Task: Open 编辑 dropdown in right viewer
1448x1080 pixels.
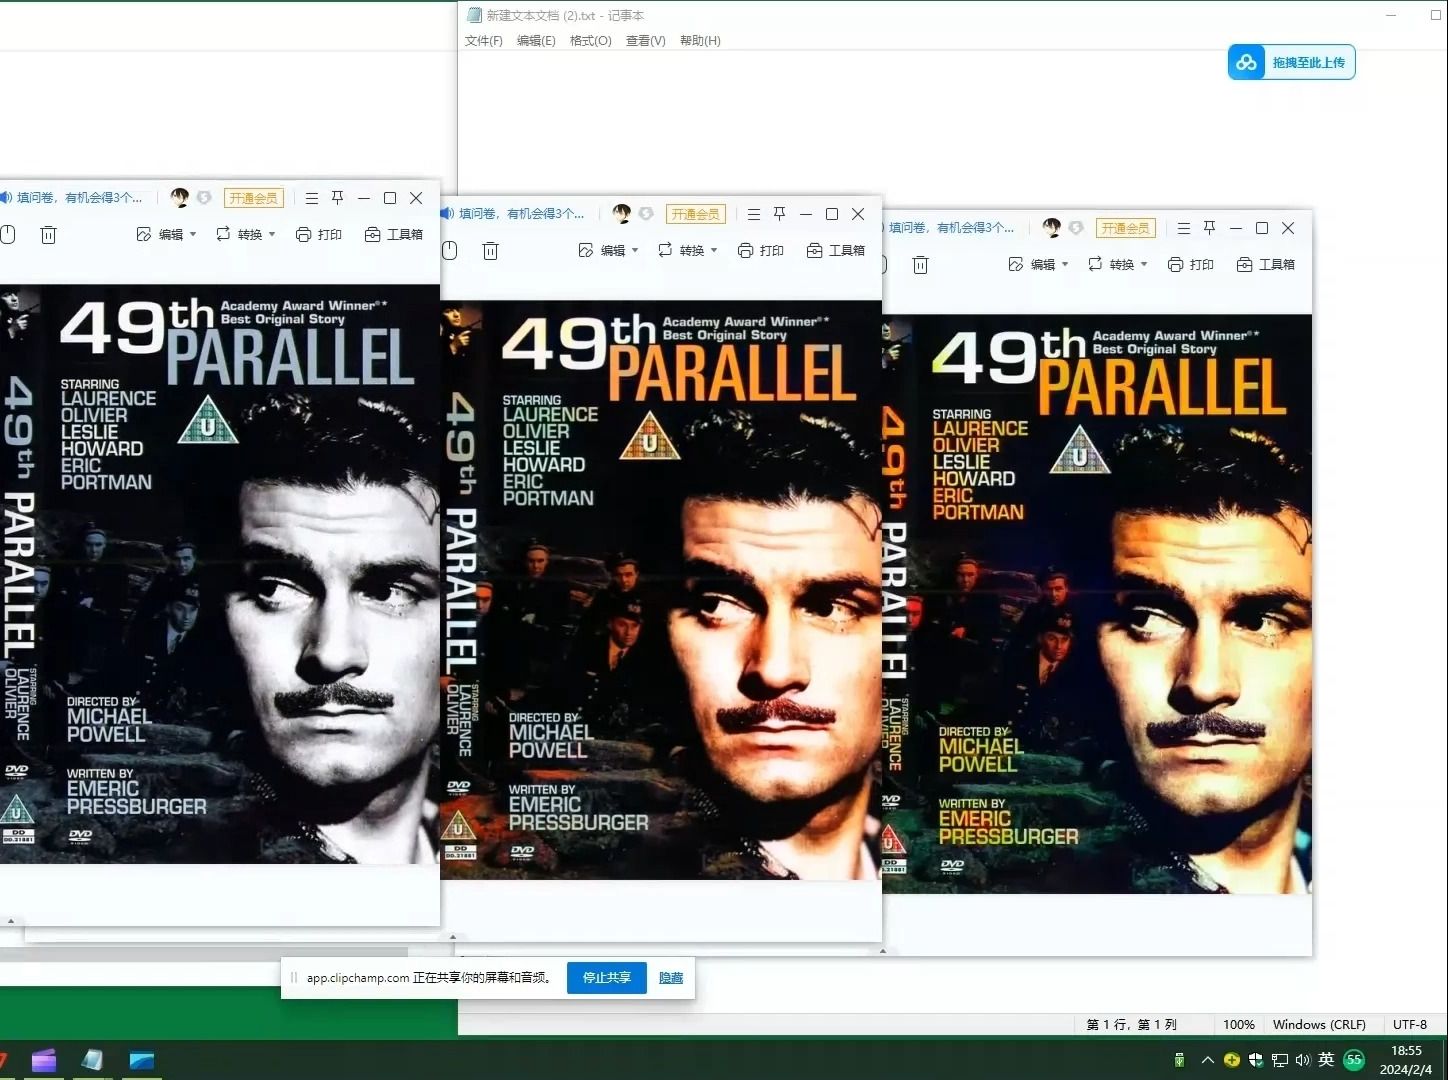Action: 1038,264
